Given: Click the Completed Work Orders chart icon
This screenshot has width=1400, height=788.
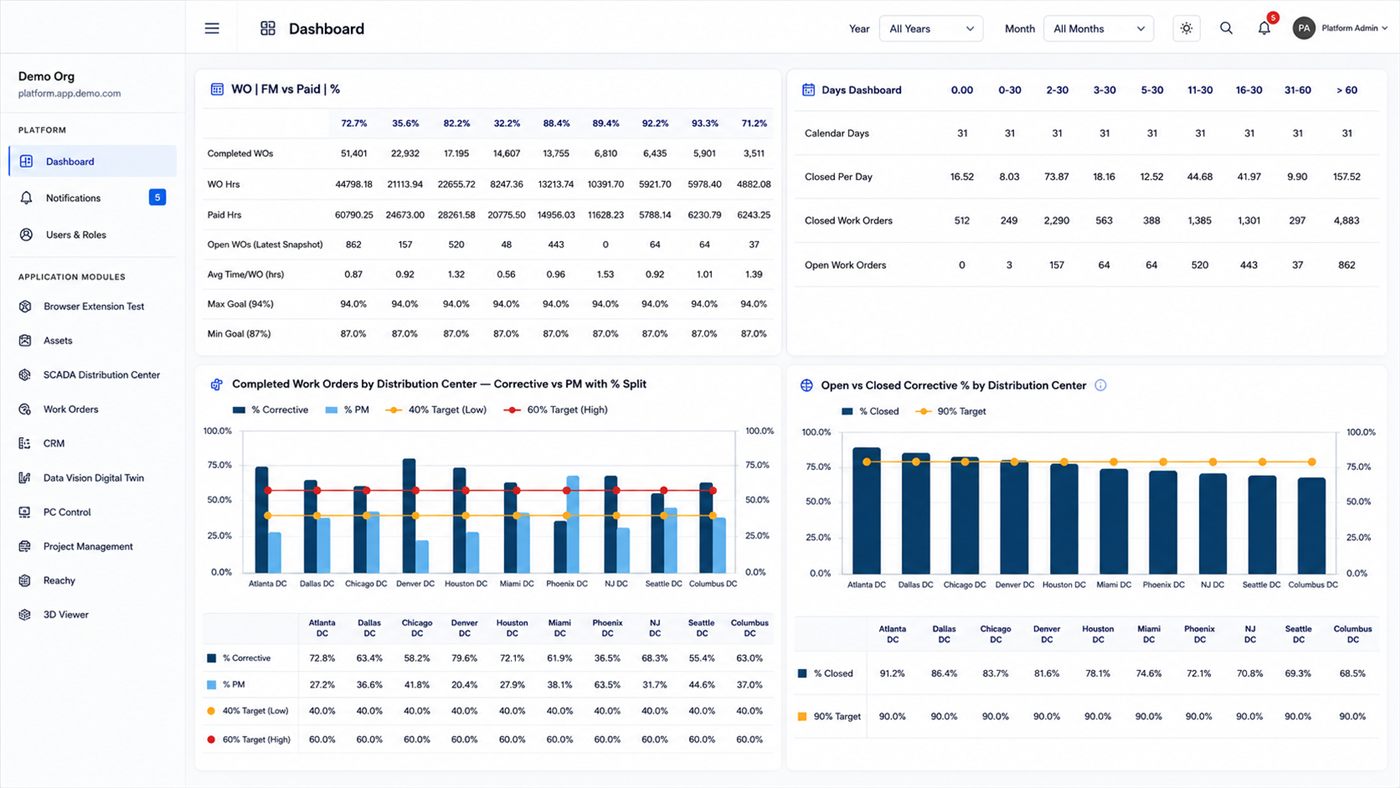Looking at the screenshot, I should [216, 384].
